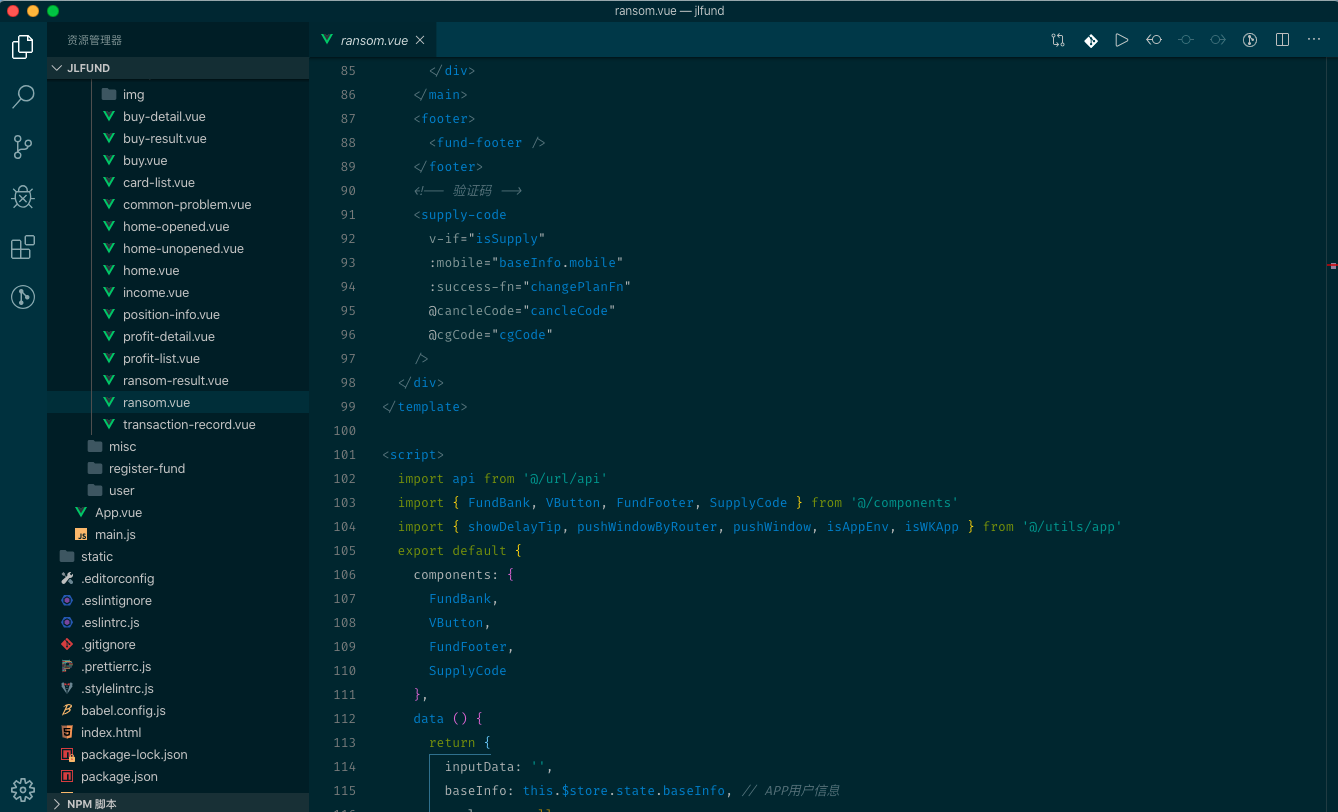
Task: Click line number 101 in the gutter
Action: tap(345, 454)
